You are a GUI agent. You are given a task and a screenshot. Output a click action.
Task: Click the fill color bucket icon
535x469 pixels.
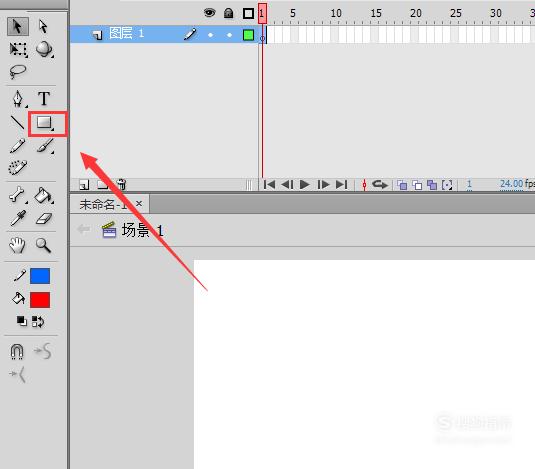[x=18, y=299]
